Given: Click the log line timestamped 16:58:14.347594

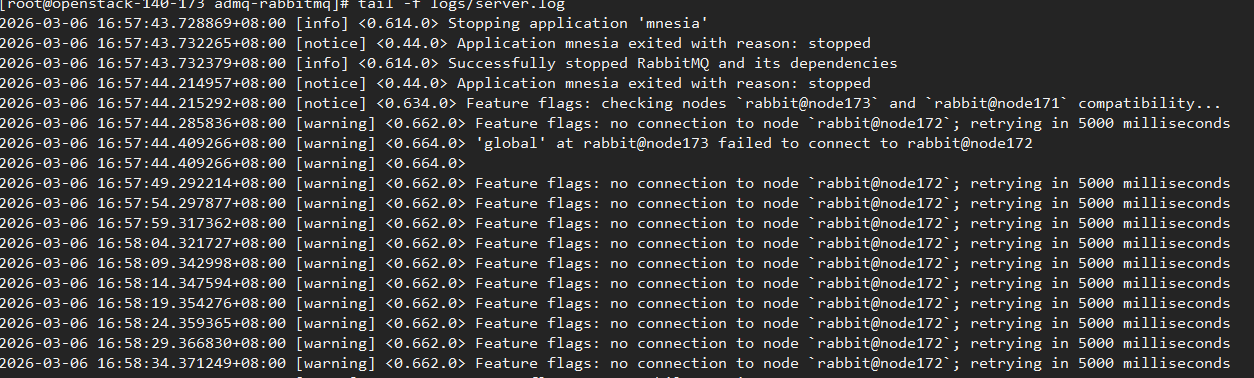Looking at the screenshot, I should click(615, 283).
